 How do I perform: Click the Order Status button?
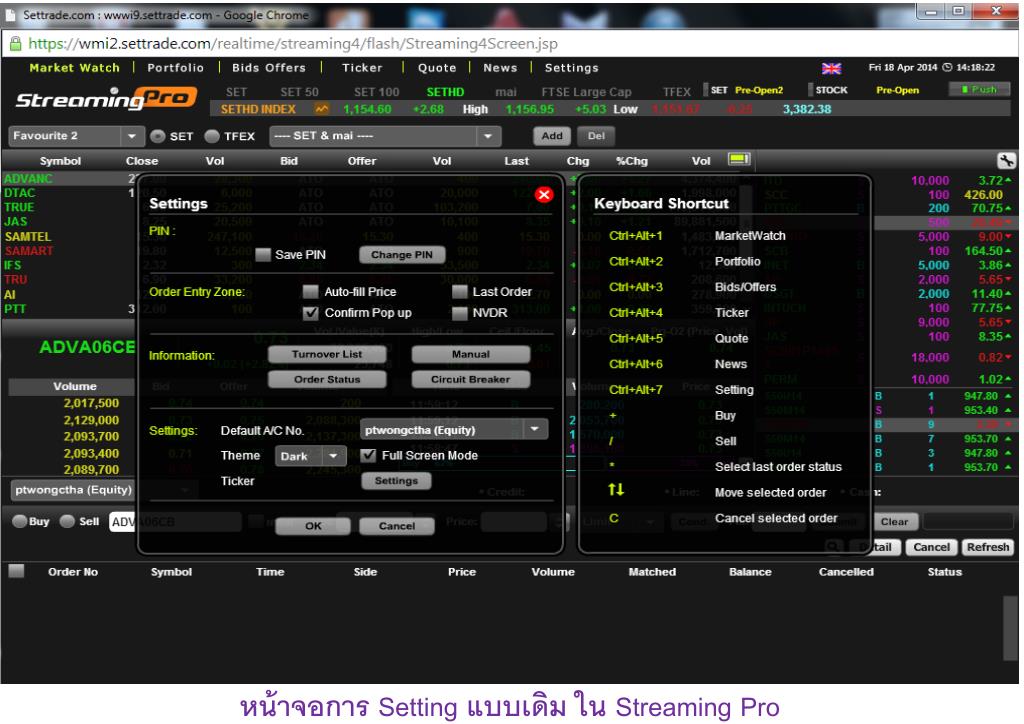(x=327, y=379)
